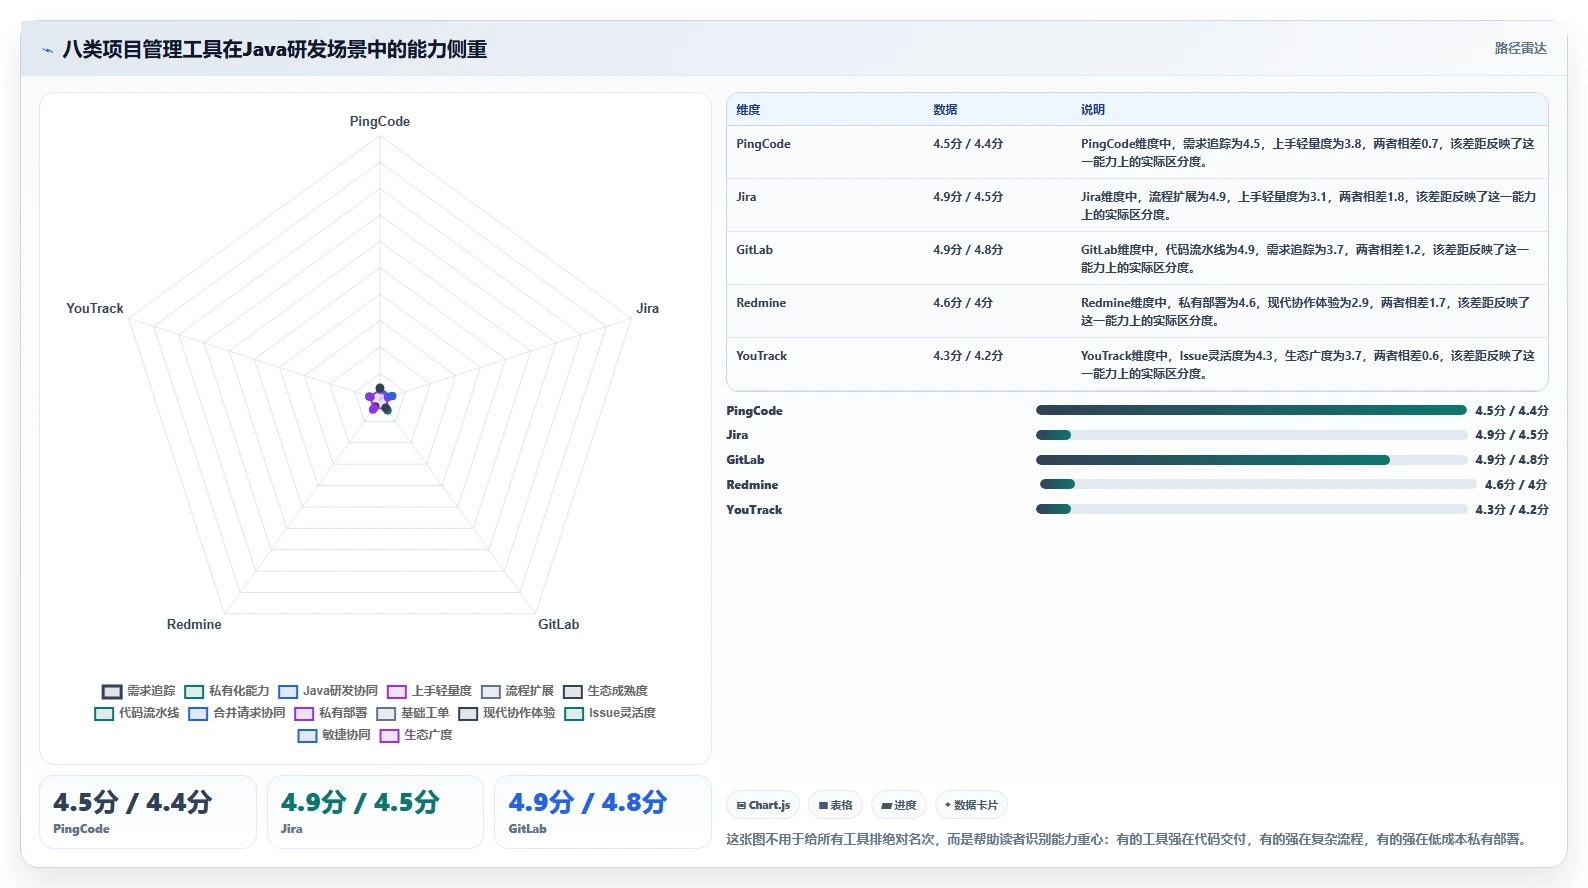Click the footer note starting 这张图不用于

[x=1129, y=840]
